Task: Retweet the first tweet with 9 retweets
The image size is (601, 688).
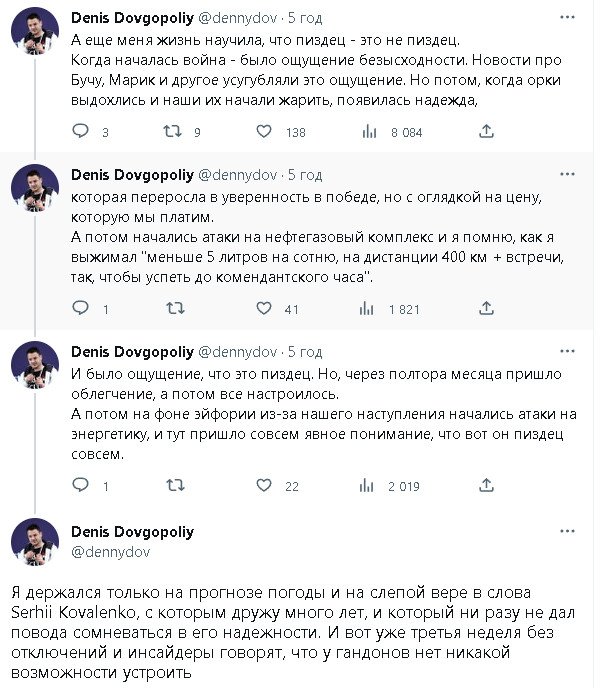Action: [173, 131]
